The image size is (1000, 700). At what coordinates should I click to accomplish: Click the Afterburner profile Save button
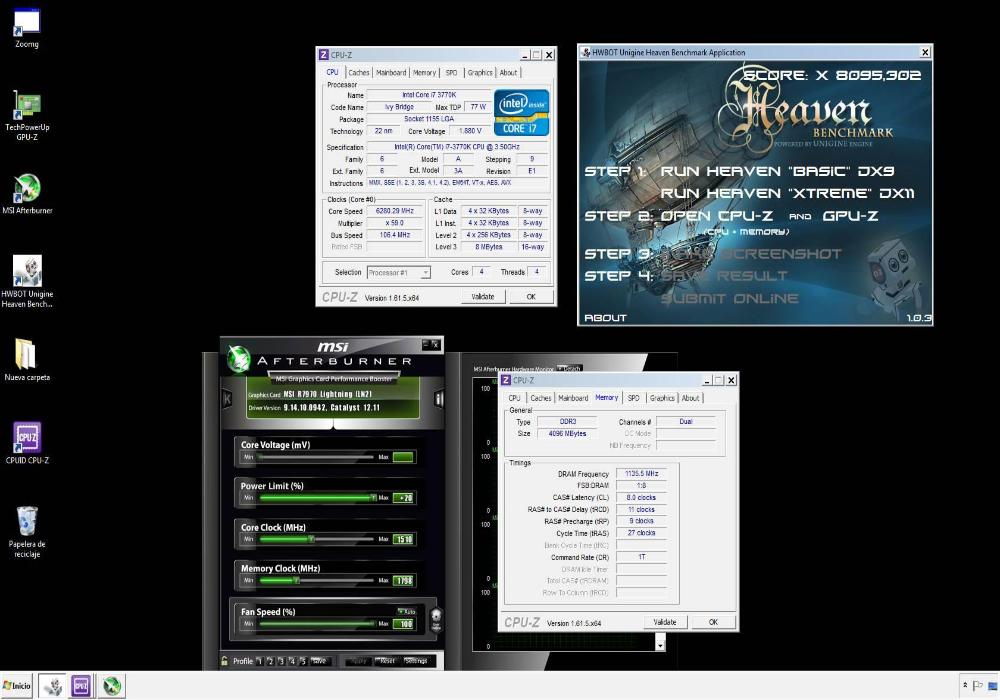320,661
